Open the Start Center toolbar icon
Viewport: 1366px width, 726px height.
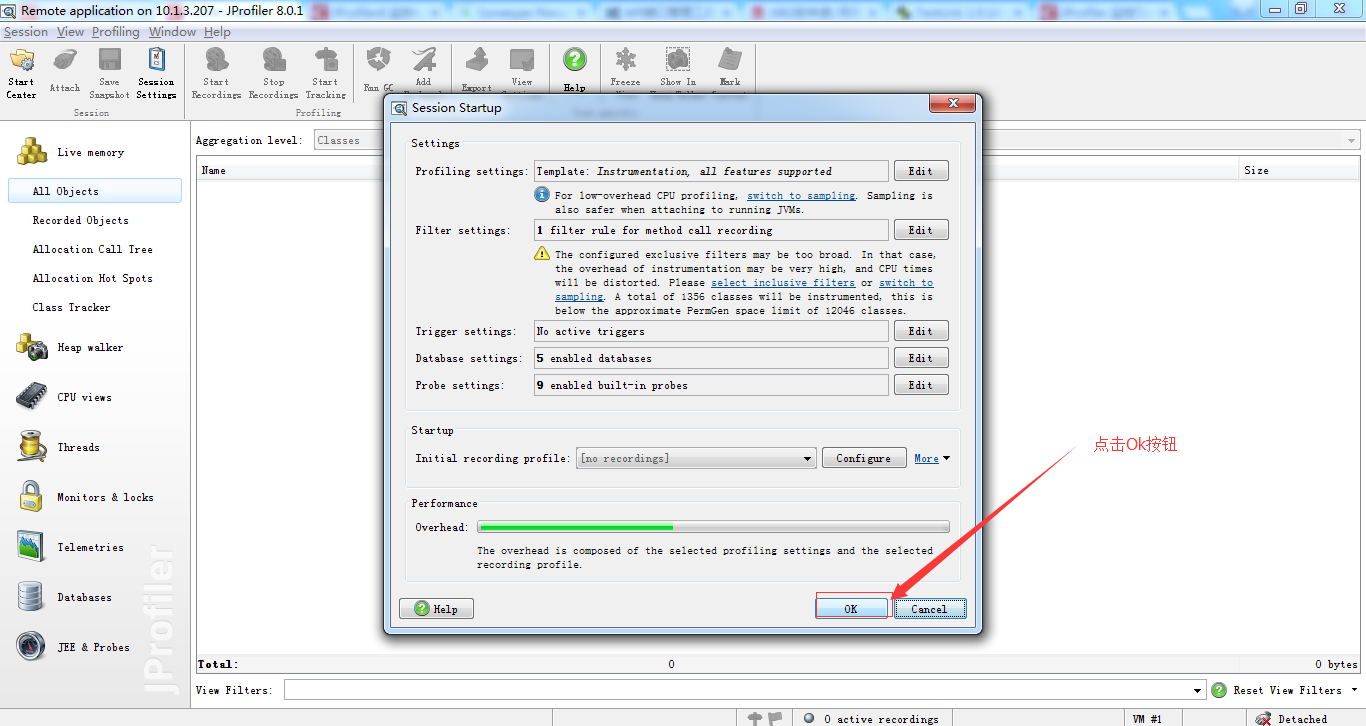21,73
